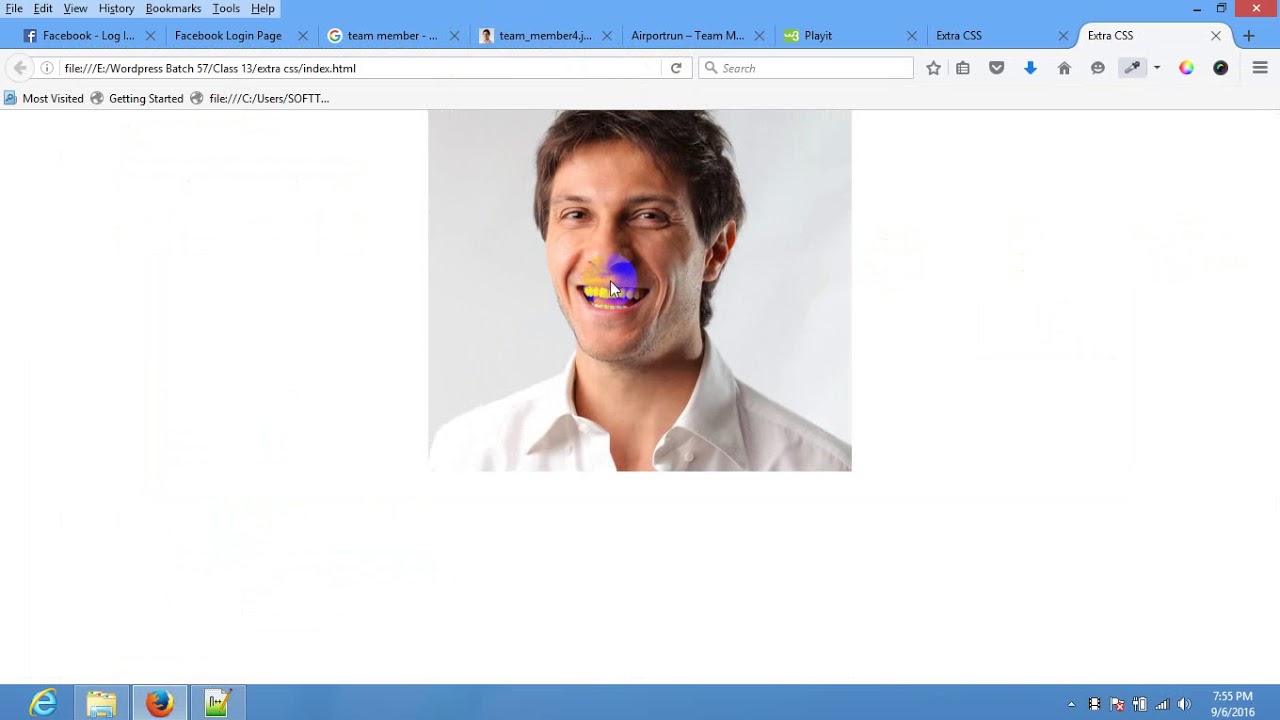The image size is (1280, 720).
Task: Open the Edit menu
Action: [43, 8]
